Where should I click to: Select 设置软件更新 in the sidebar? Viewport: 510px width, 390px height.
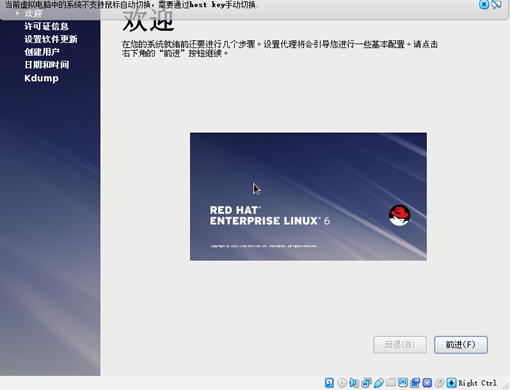pyautogui.click(x=51, y=39)
